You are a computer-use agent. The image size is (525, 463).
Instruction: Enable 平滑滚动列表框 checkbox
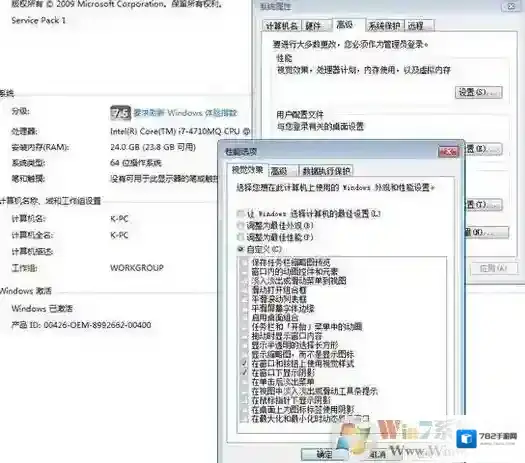[x=245, y=299]
